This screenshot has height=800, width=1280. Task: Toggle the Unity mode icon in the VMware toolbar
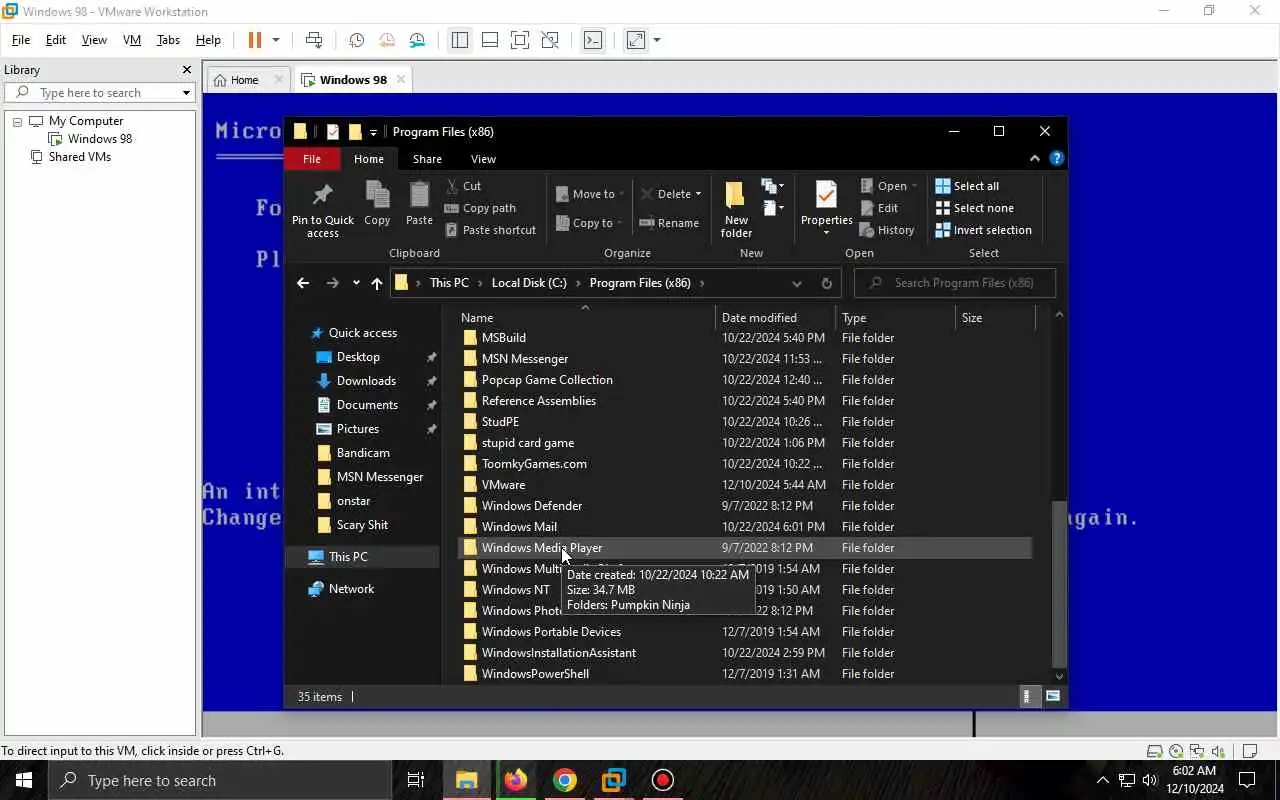(550, 40)
